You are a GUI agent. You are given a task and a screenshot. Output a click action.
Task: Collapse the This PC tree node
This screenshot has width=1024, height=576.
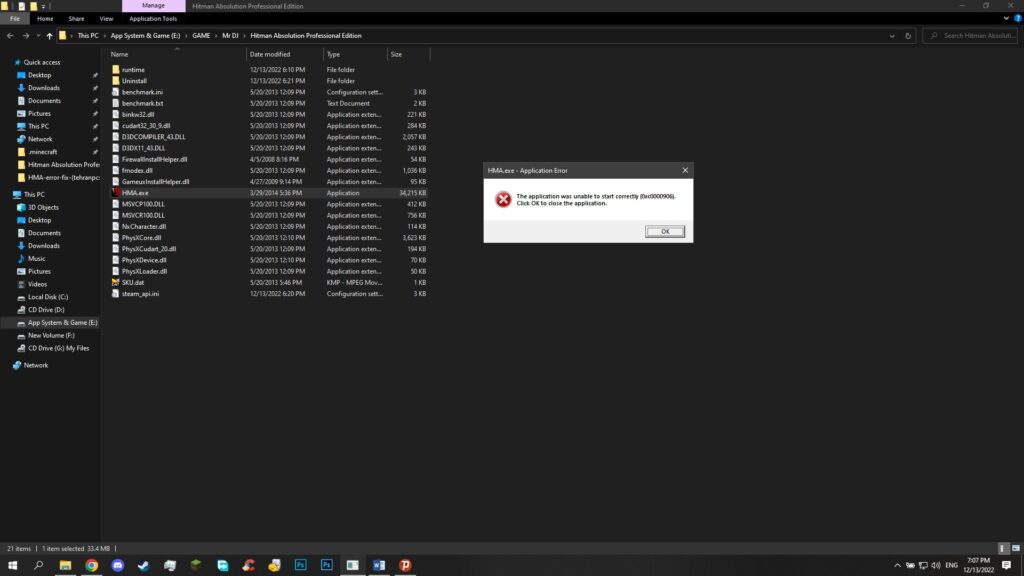pos(7,194)
